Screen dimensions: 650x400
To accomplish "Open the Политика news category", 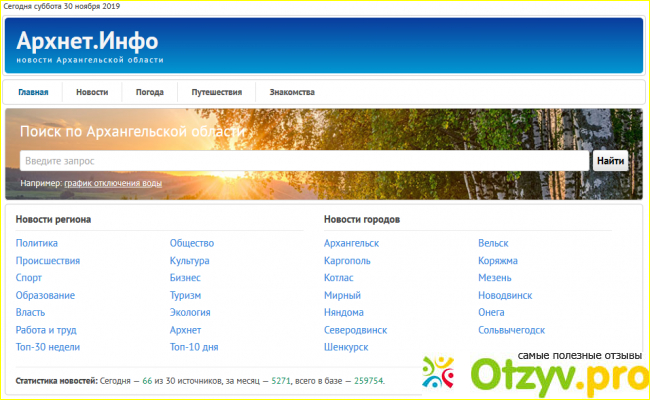I will (x=37, y=243).
